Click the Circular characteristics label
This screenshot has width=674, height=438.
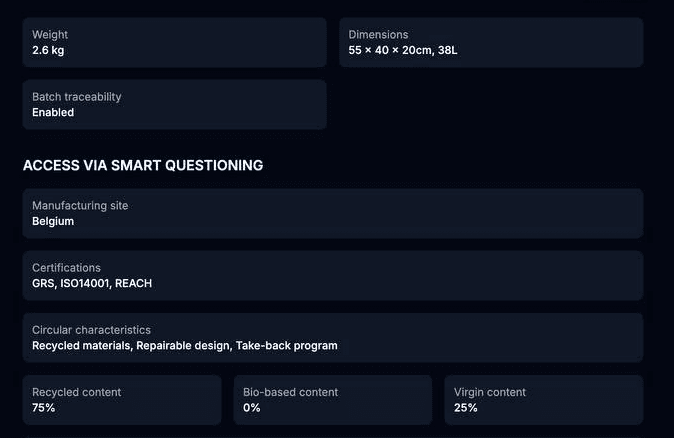(x=91, y=330)
